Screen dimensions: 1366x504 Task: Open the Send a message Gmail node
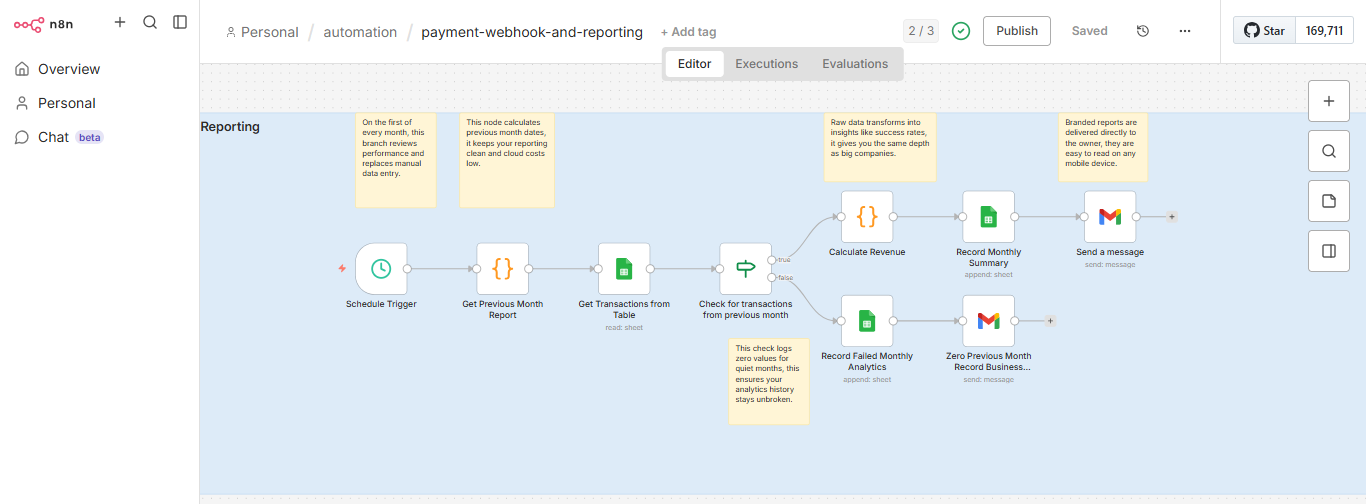pos(1110,217)
